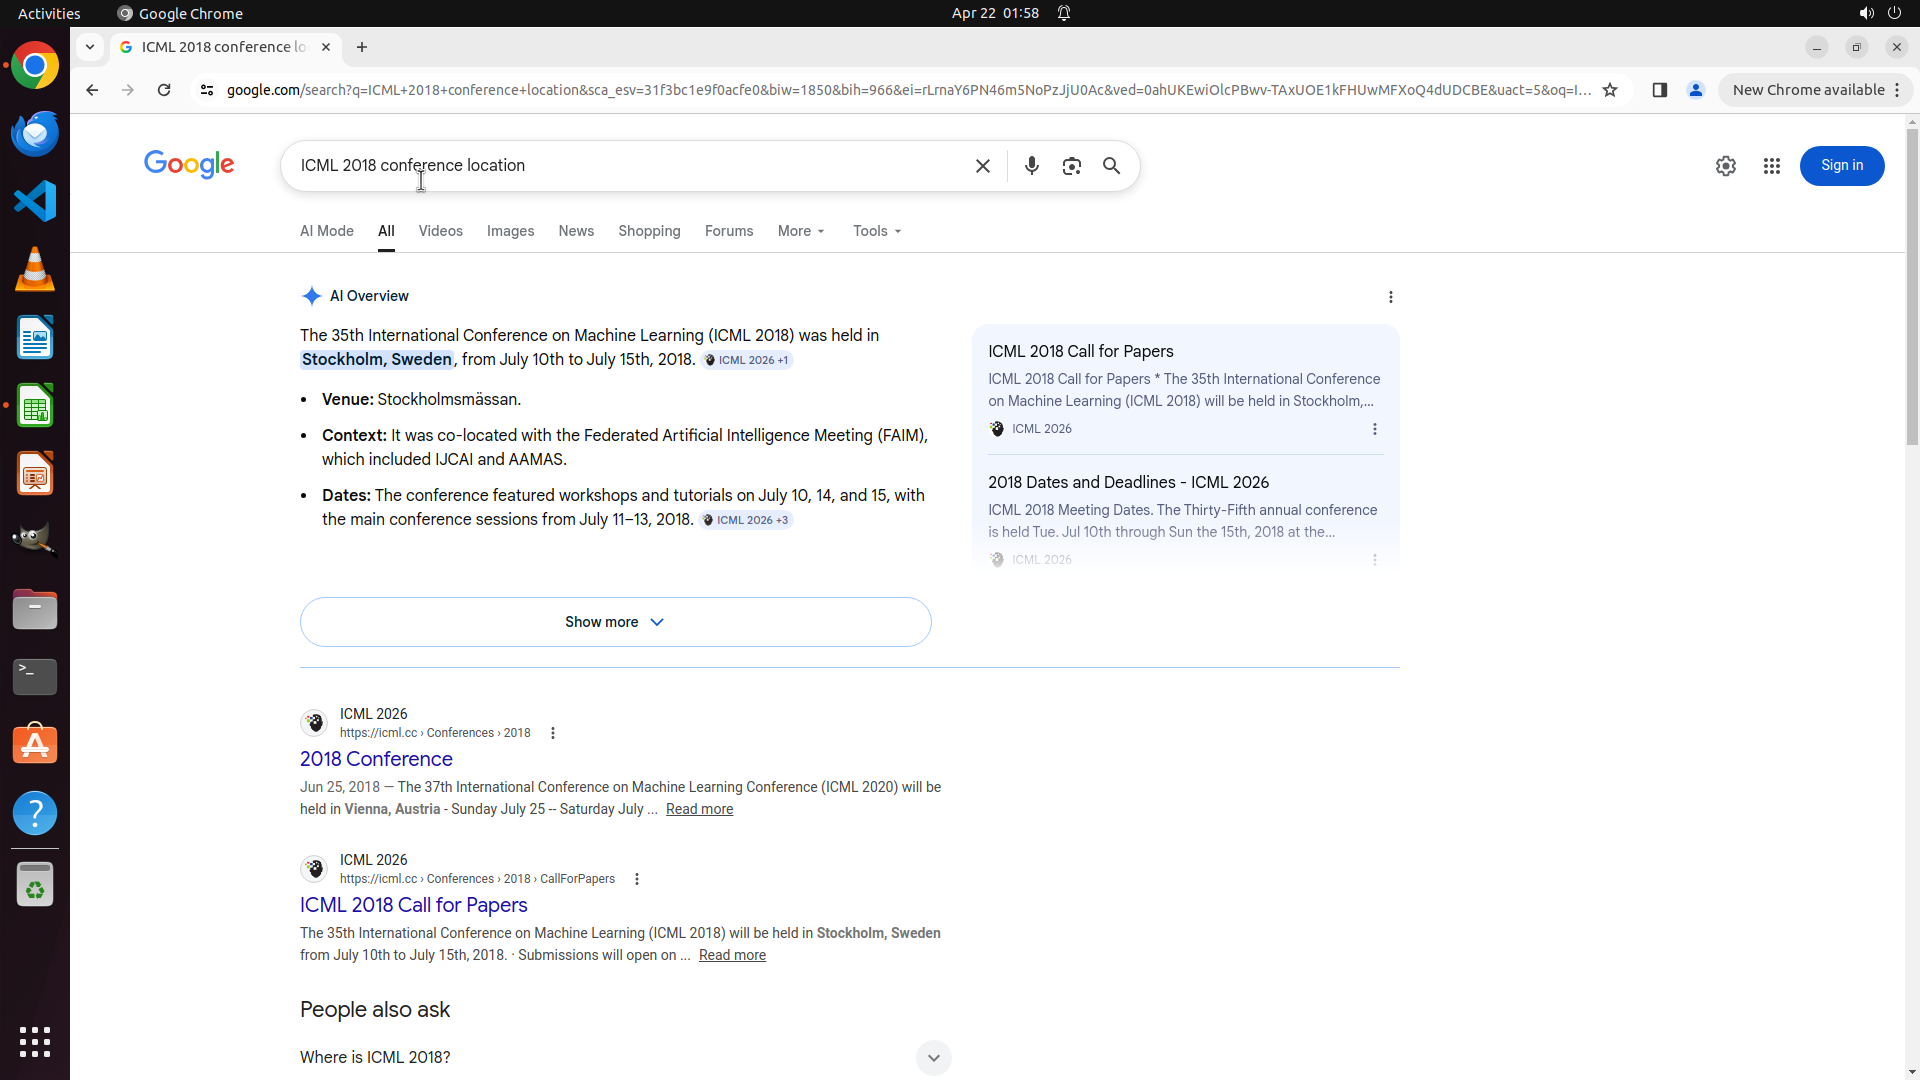
Task: Expand 'Where is ICML 2018?' question
Action: 932,1058
